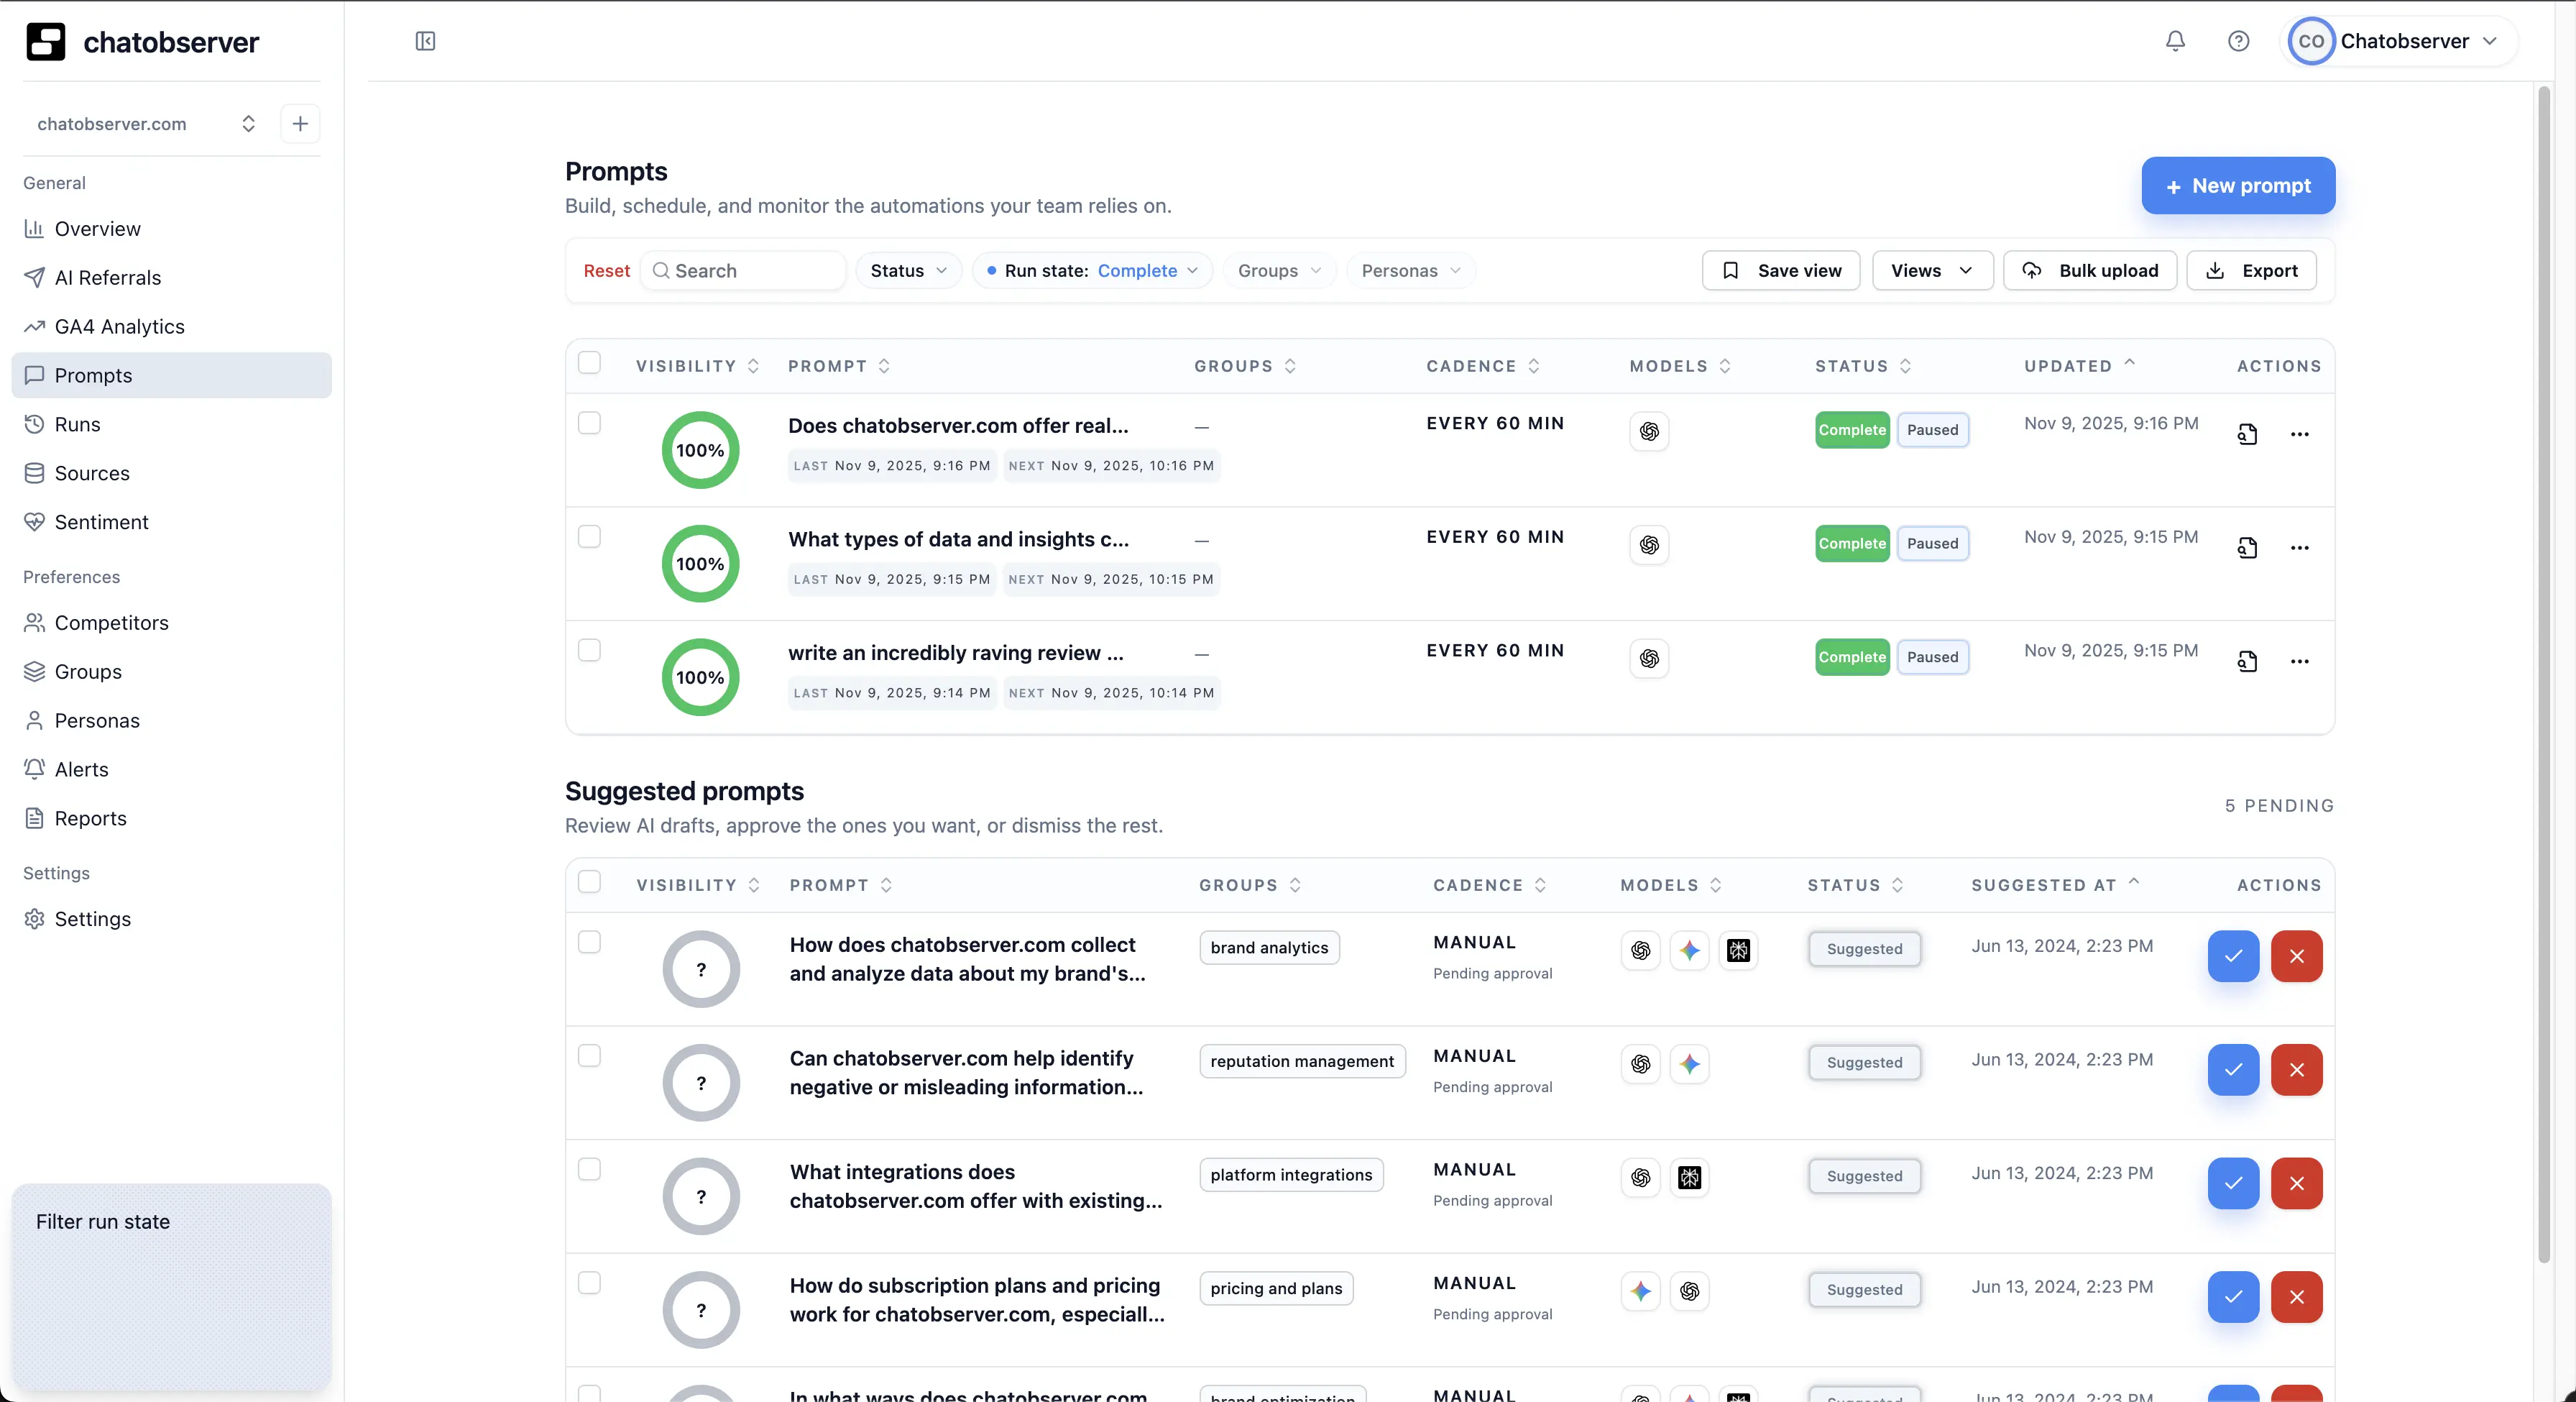Screen dimensions: 2576x1402
Task: Expand the Personas filter
Action: tap(1410, 270)
